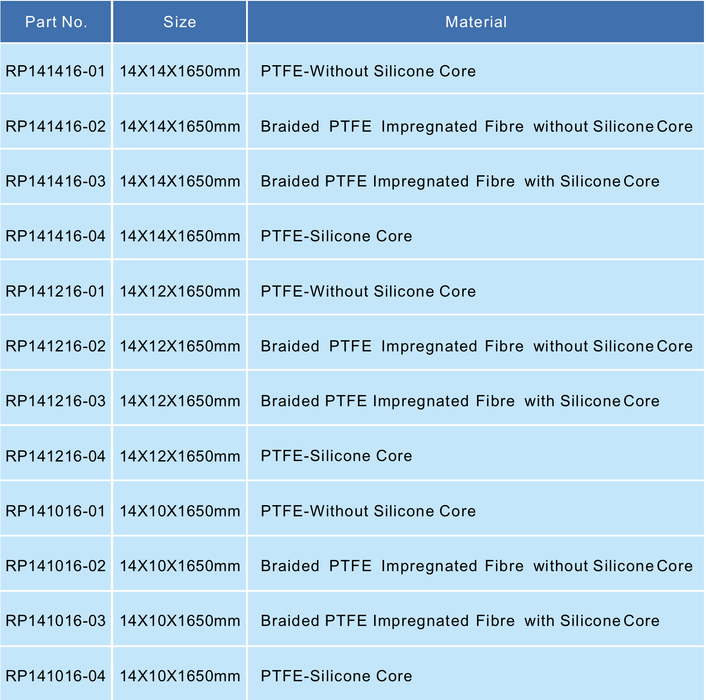Select part number RP141416-04
Viewport: 706px width, 700px height.
pos(56,237)
